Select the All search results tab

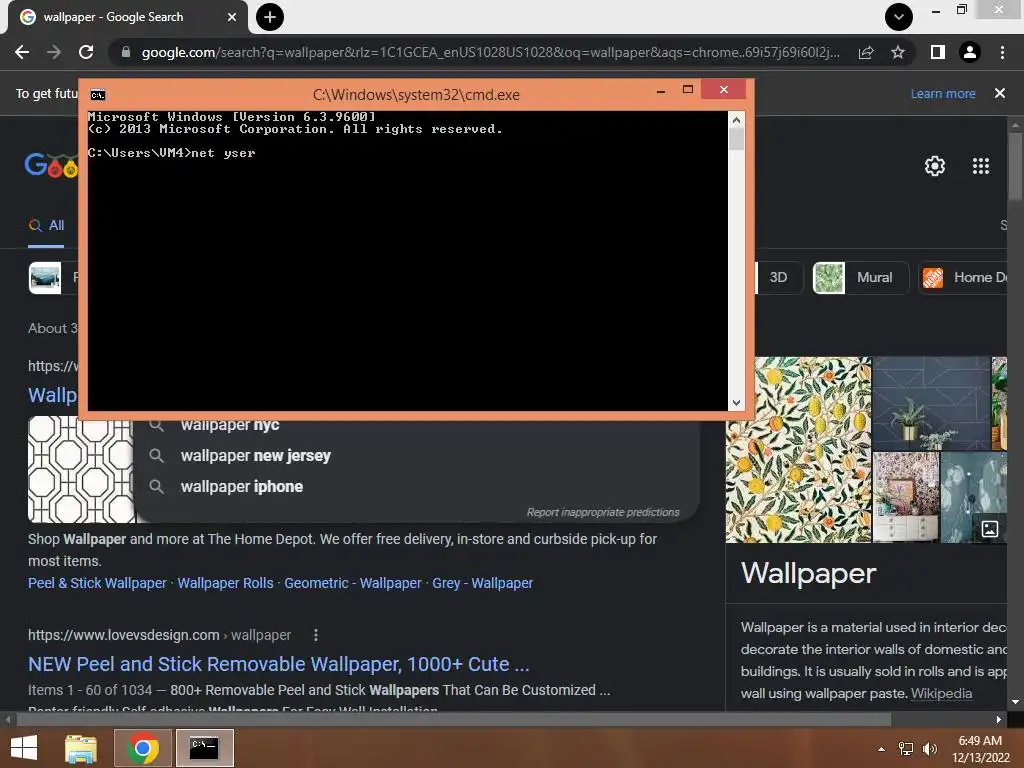pyautogui.click(x=46, y=225)
